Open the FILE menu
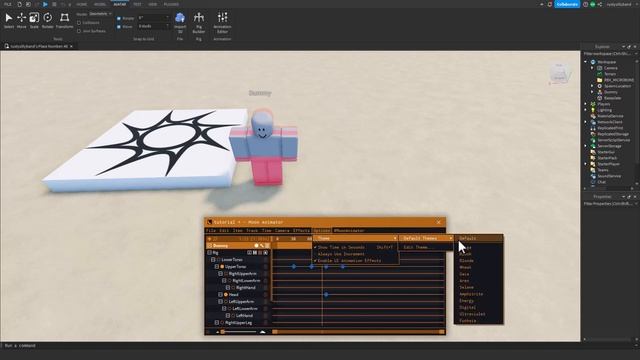The height and width of the screenshot is (360, 640). (x=7, y=4)
